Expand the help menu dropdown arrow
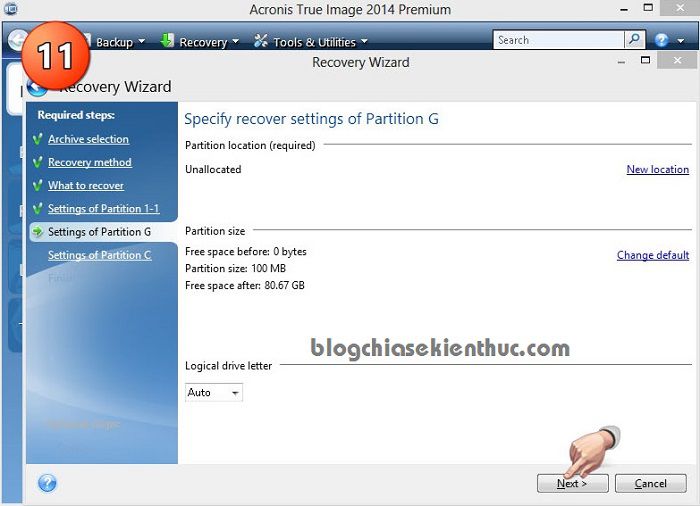 click(x=680, y=42)
